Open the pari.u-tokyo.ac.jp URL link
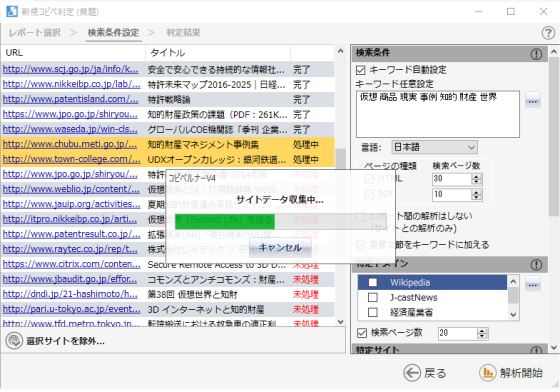This screenshot has height=392, width=560. point(71,309)
